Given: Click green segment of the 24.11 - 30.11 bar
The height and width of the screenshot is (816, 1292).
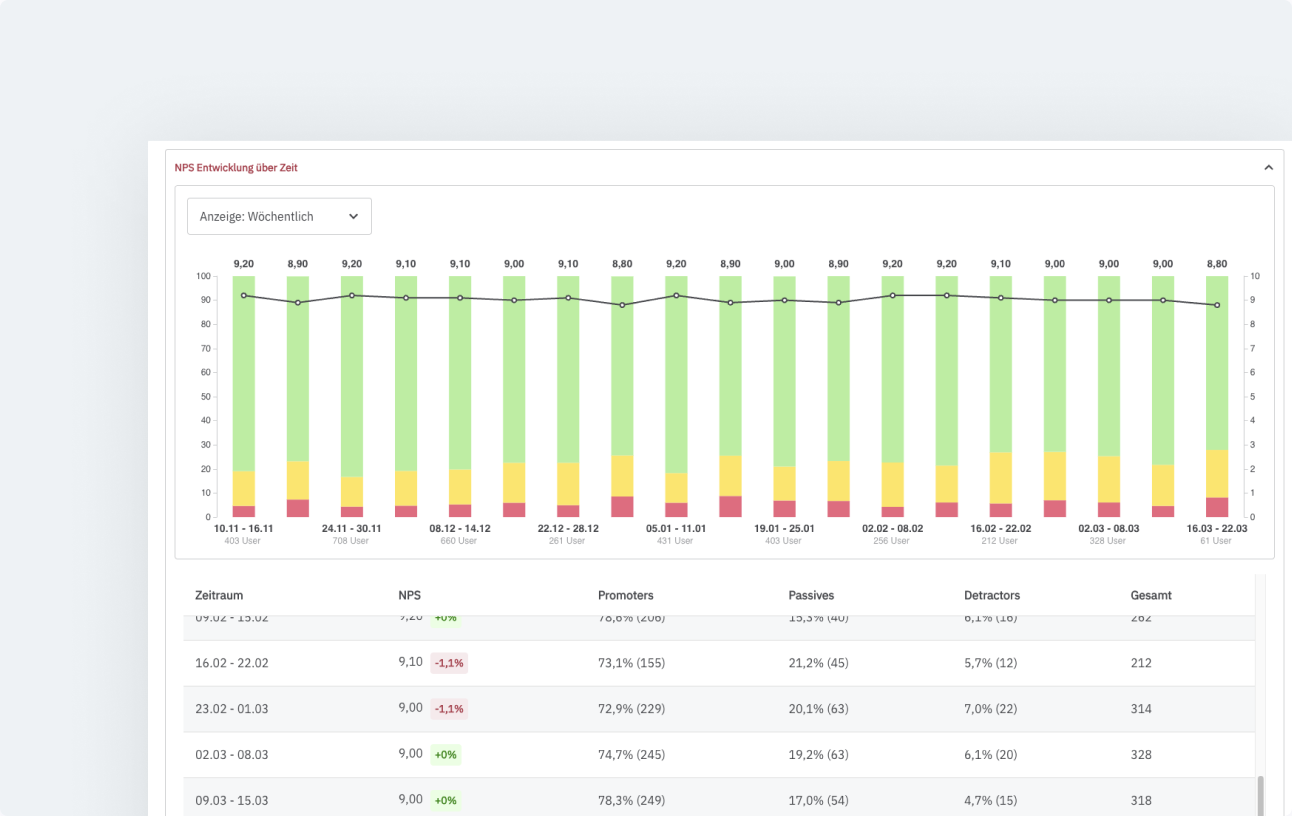Looking at the screenshot, I should coord(352,380).
